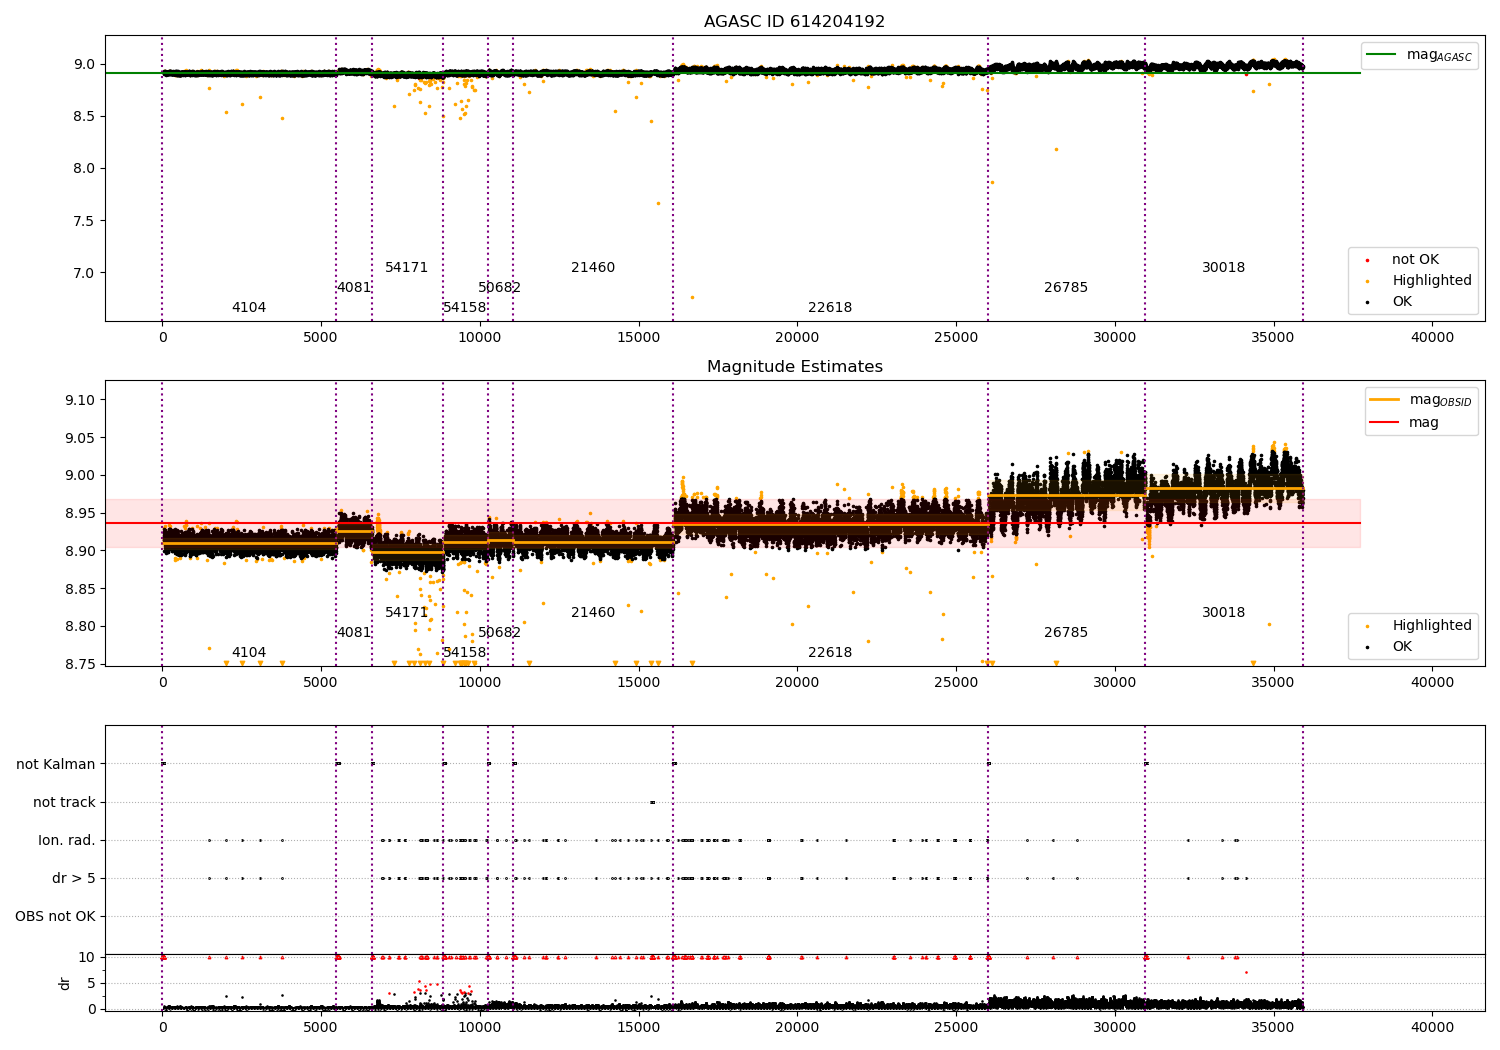Viewport: 1500px width, 1050px height.
Task: Click y-axis tick 7.5 in AGASC plot
Action: [84, 221]
